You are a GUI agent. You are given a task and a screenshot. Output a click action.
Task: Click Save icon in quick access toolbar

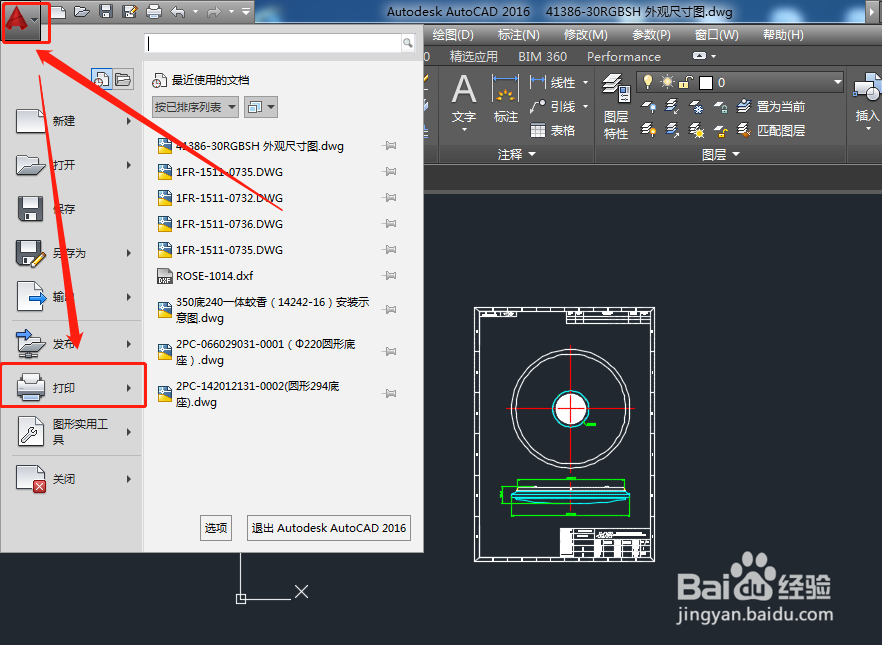pos(106,11)
